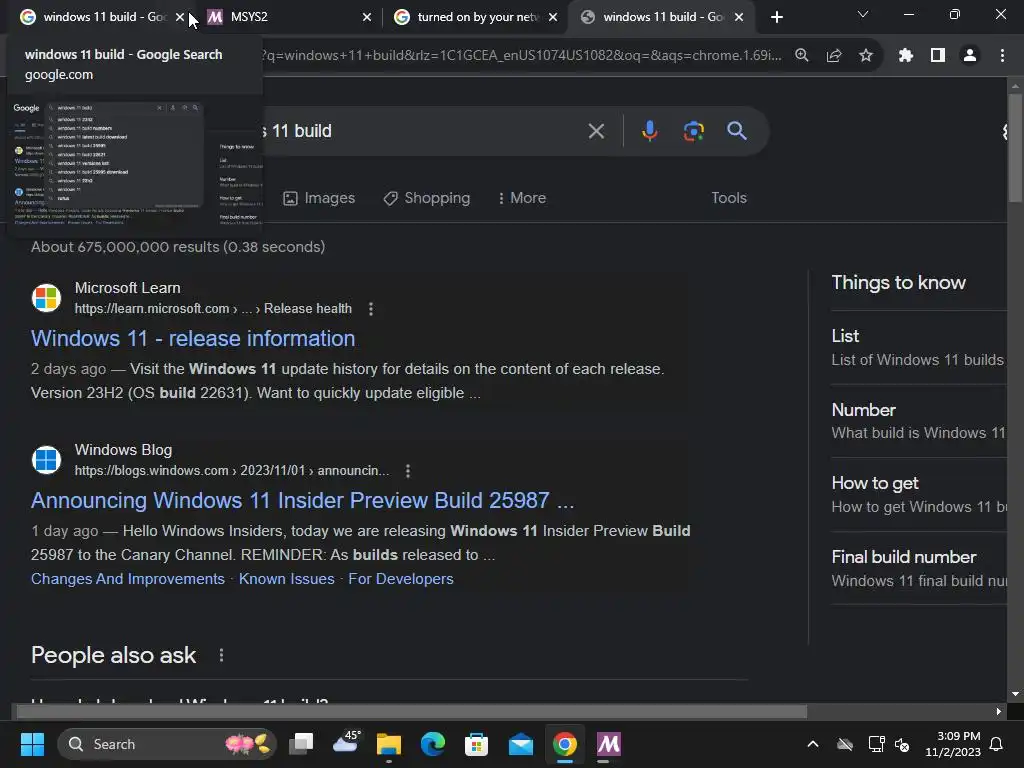Switch to the Shopping results

tap(426, 198)
